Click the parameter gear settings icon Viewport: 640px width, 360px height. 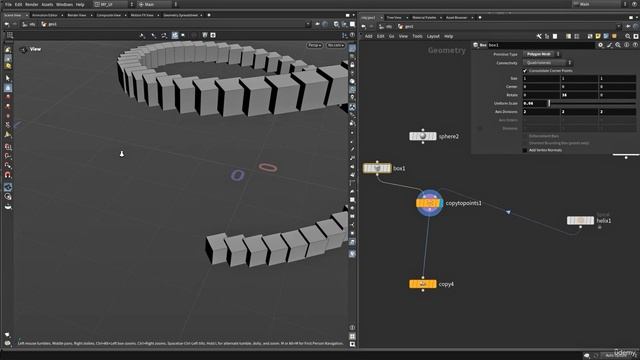[600, 45]
